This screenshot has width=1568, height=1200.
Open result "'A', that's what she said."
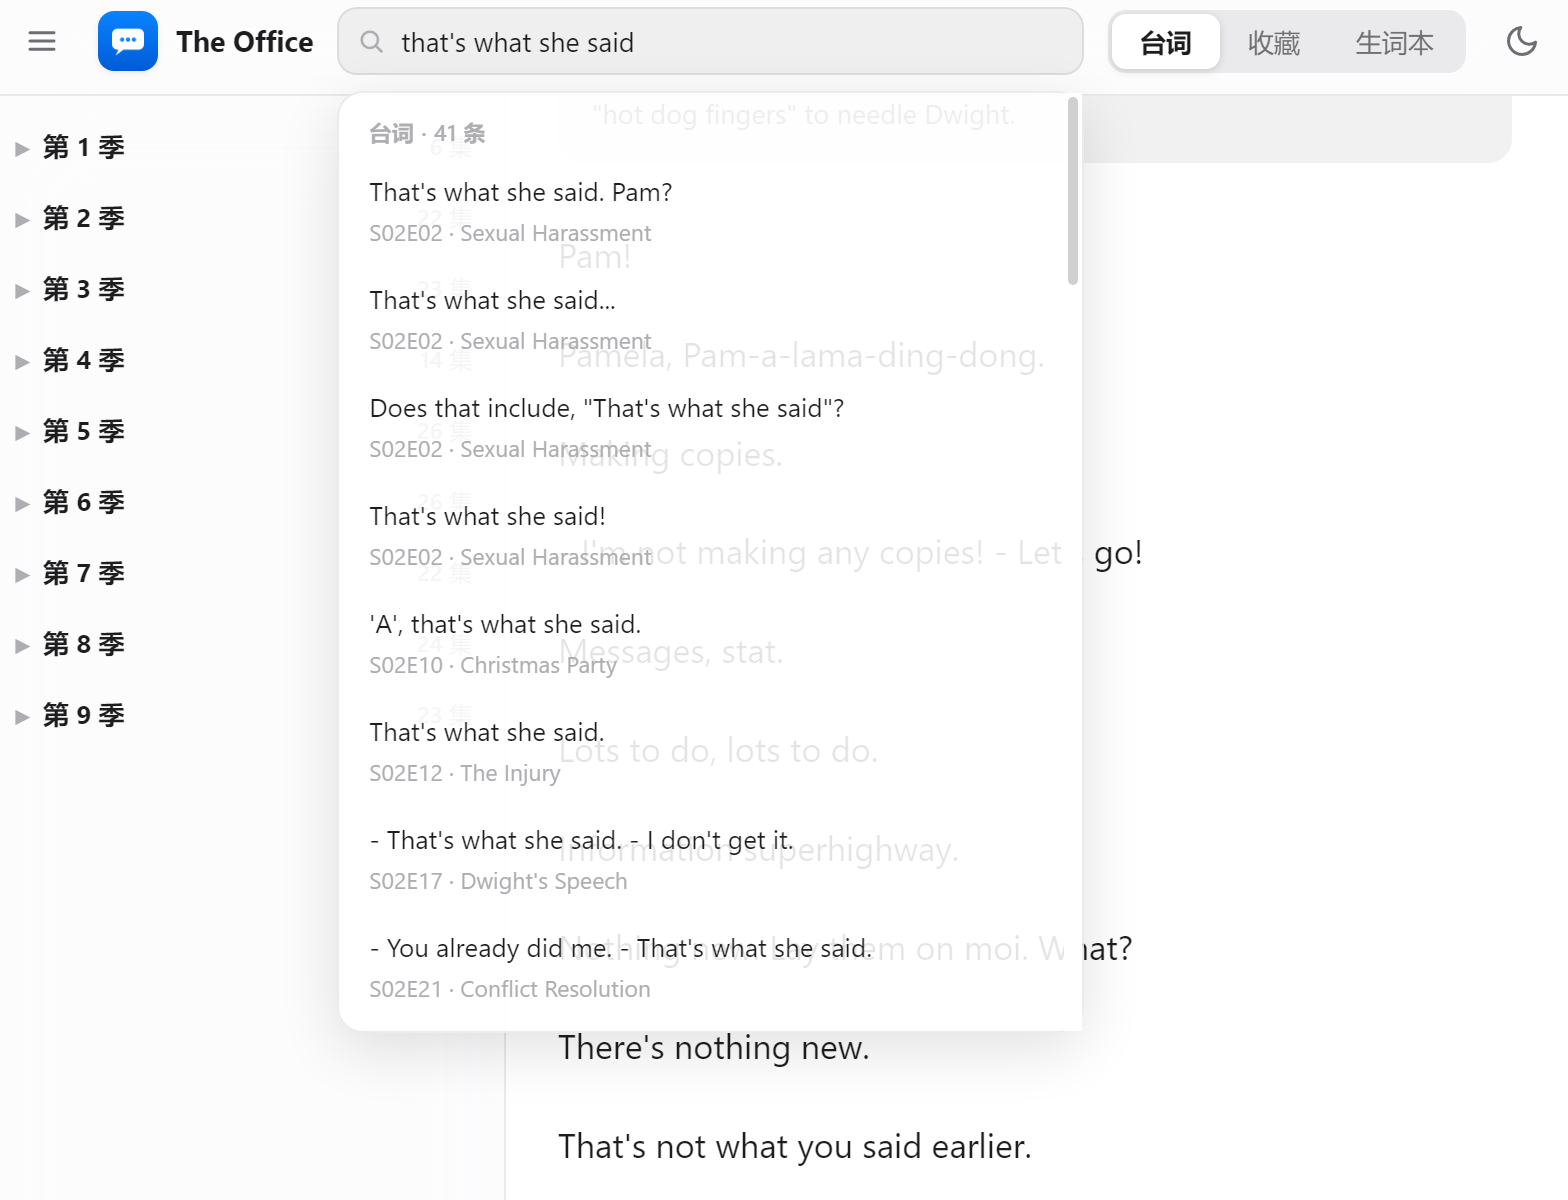pyautogui.click(x=704, y=644)
